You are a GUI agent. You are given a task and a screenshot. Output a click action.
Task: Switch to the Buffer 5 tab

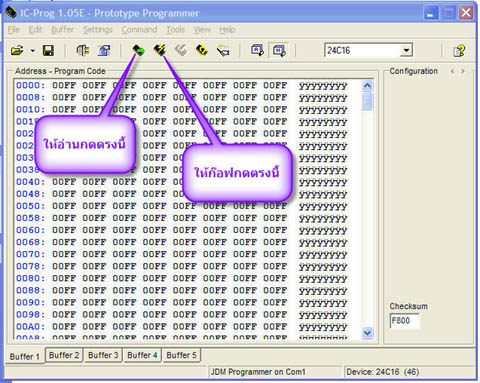click(182, 355)
